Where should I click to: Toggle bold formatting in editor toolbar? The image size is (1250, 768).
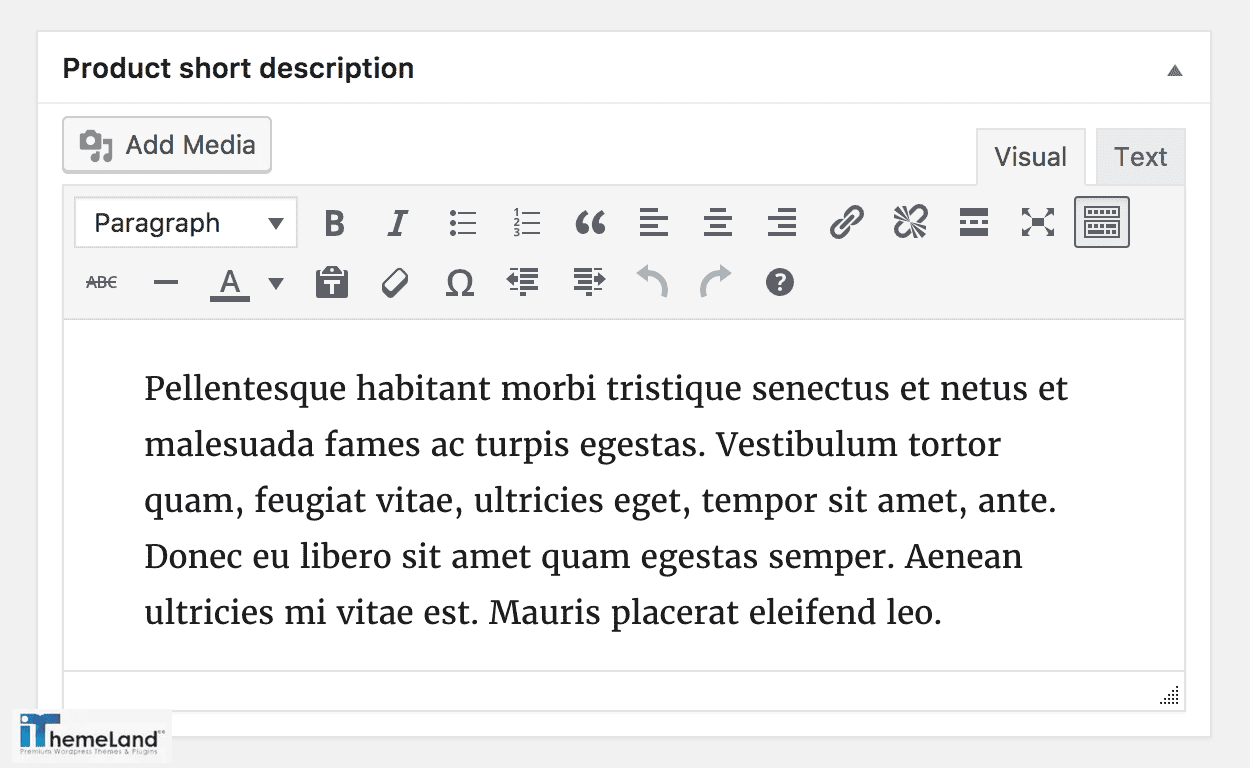click(334, 223)
